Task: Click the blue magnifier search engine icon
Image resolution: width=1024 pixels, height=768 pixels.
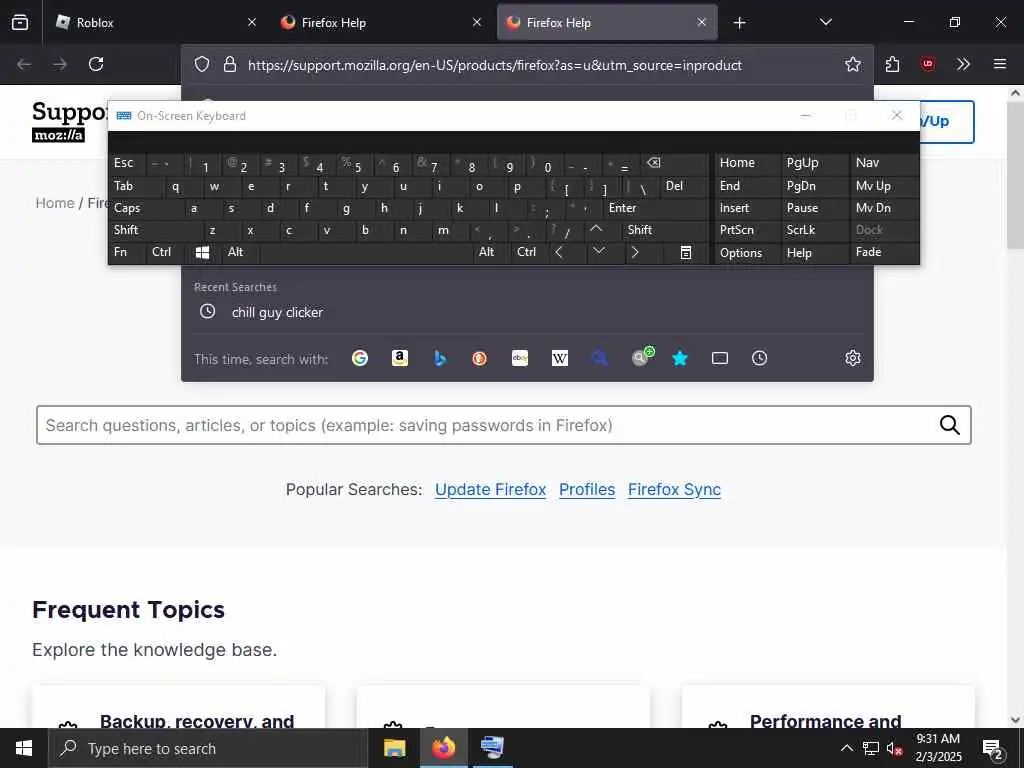Action: (600, 358)
